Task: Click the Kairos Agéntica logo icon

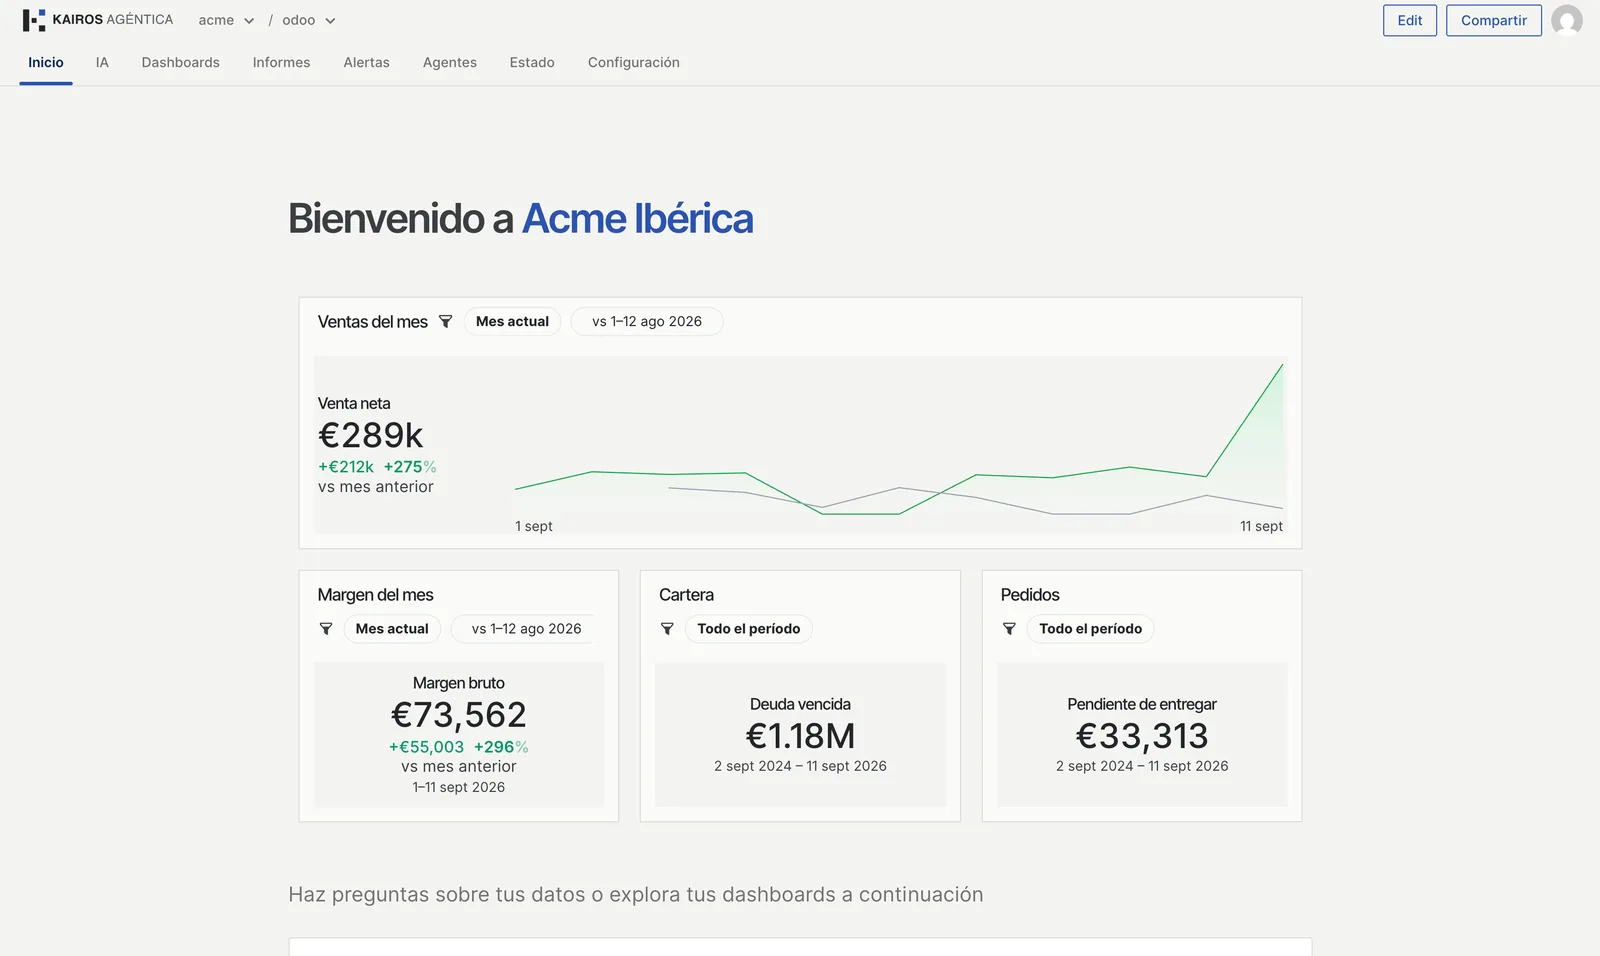Action: [34, 20]
